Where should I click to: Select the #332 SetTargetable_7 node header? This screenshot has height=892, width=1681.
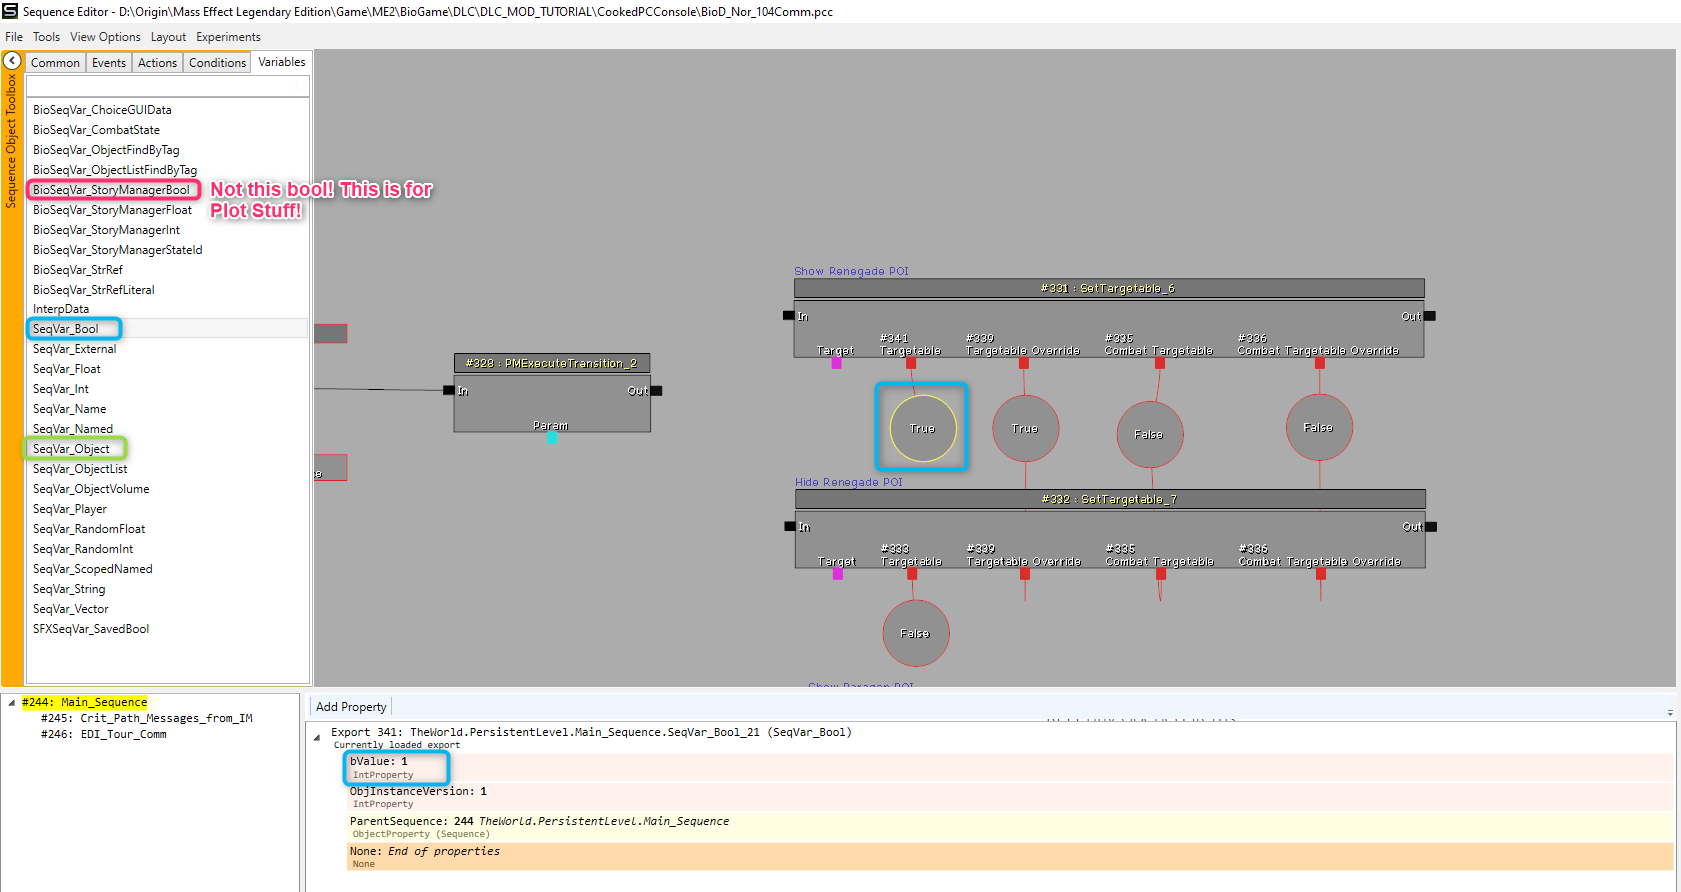click(1110, 499)
